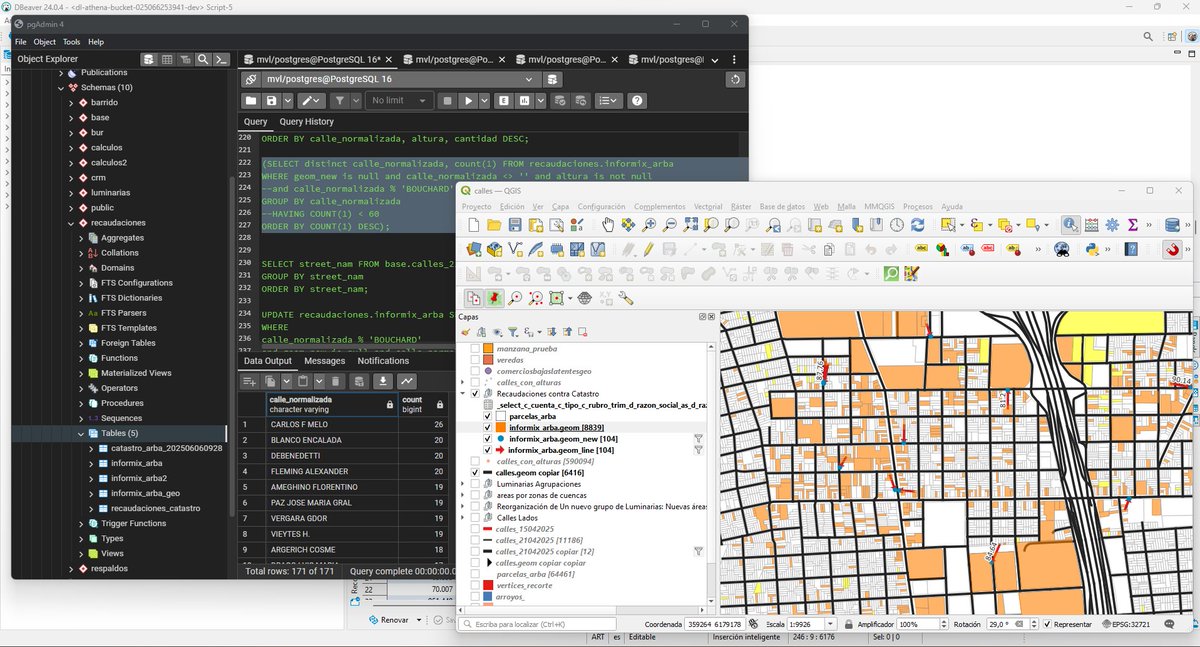Click the Add row icon in Data Output

click(x=250, y=381)
